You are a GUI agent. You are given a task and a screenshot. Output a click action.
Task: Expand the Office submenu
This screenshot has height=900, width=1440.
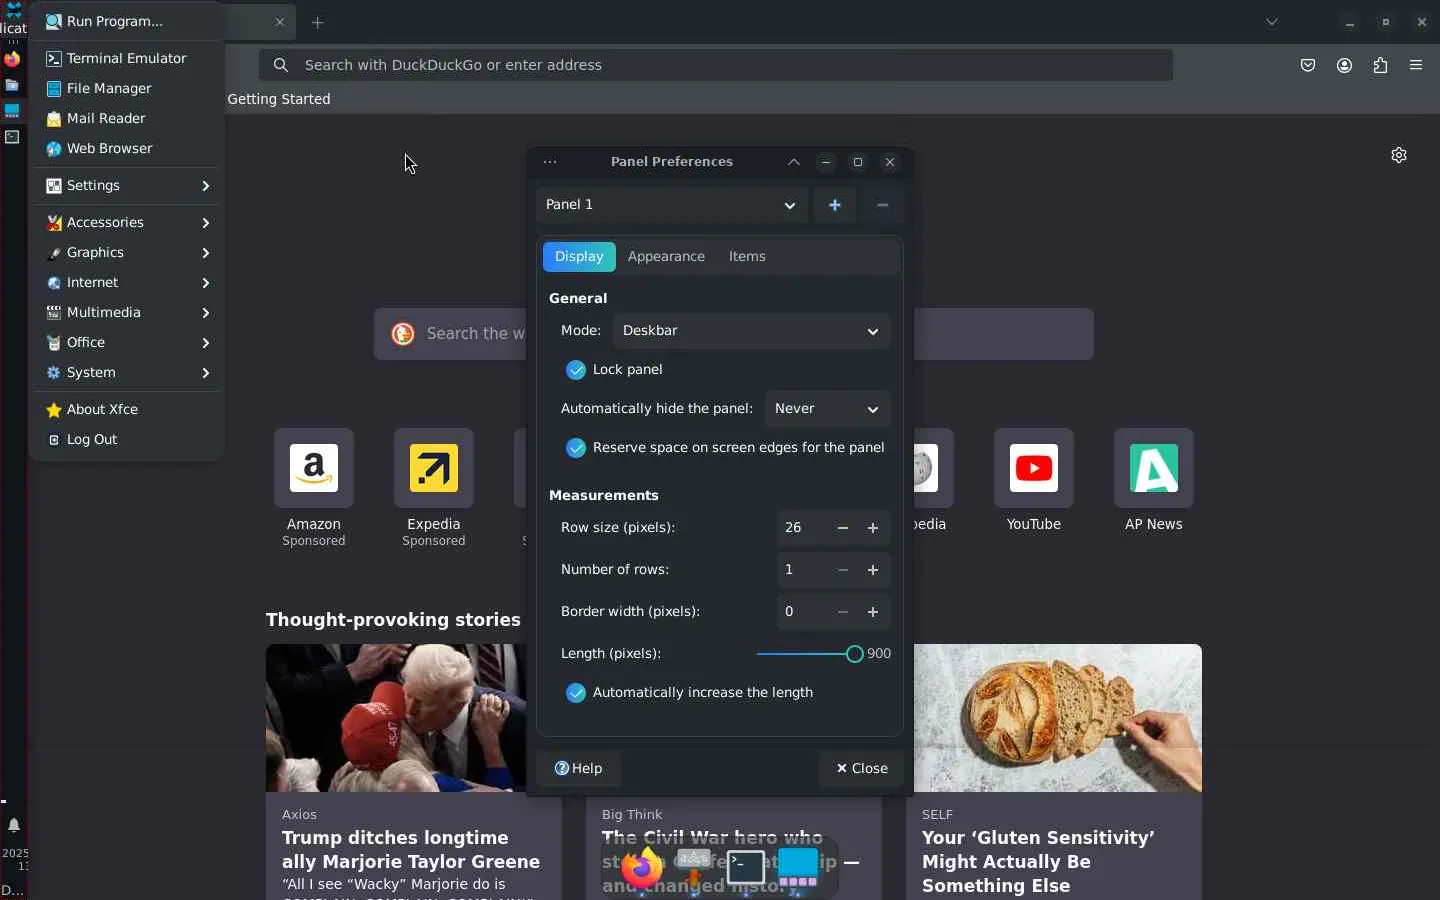coord(127,343)
